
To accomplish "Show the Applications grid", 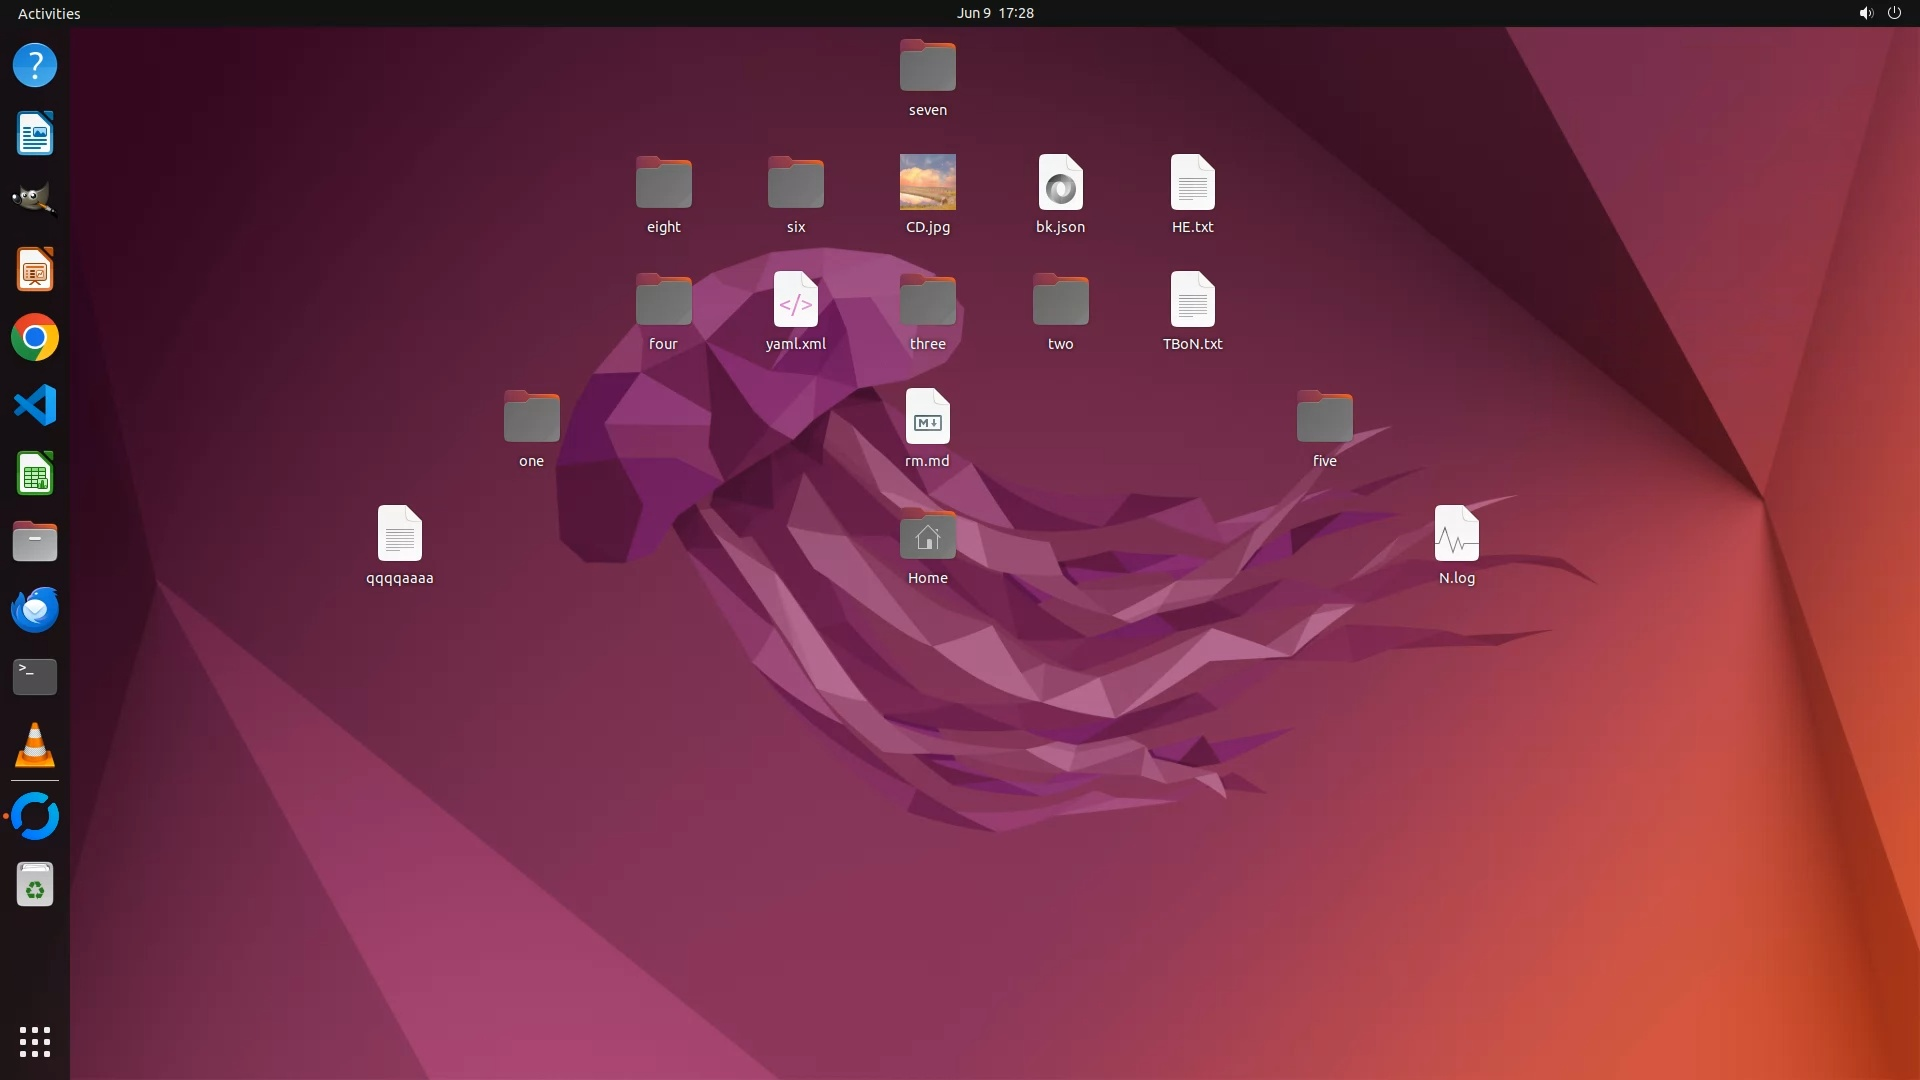I will point(35,1041).
